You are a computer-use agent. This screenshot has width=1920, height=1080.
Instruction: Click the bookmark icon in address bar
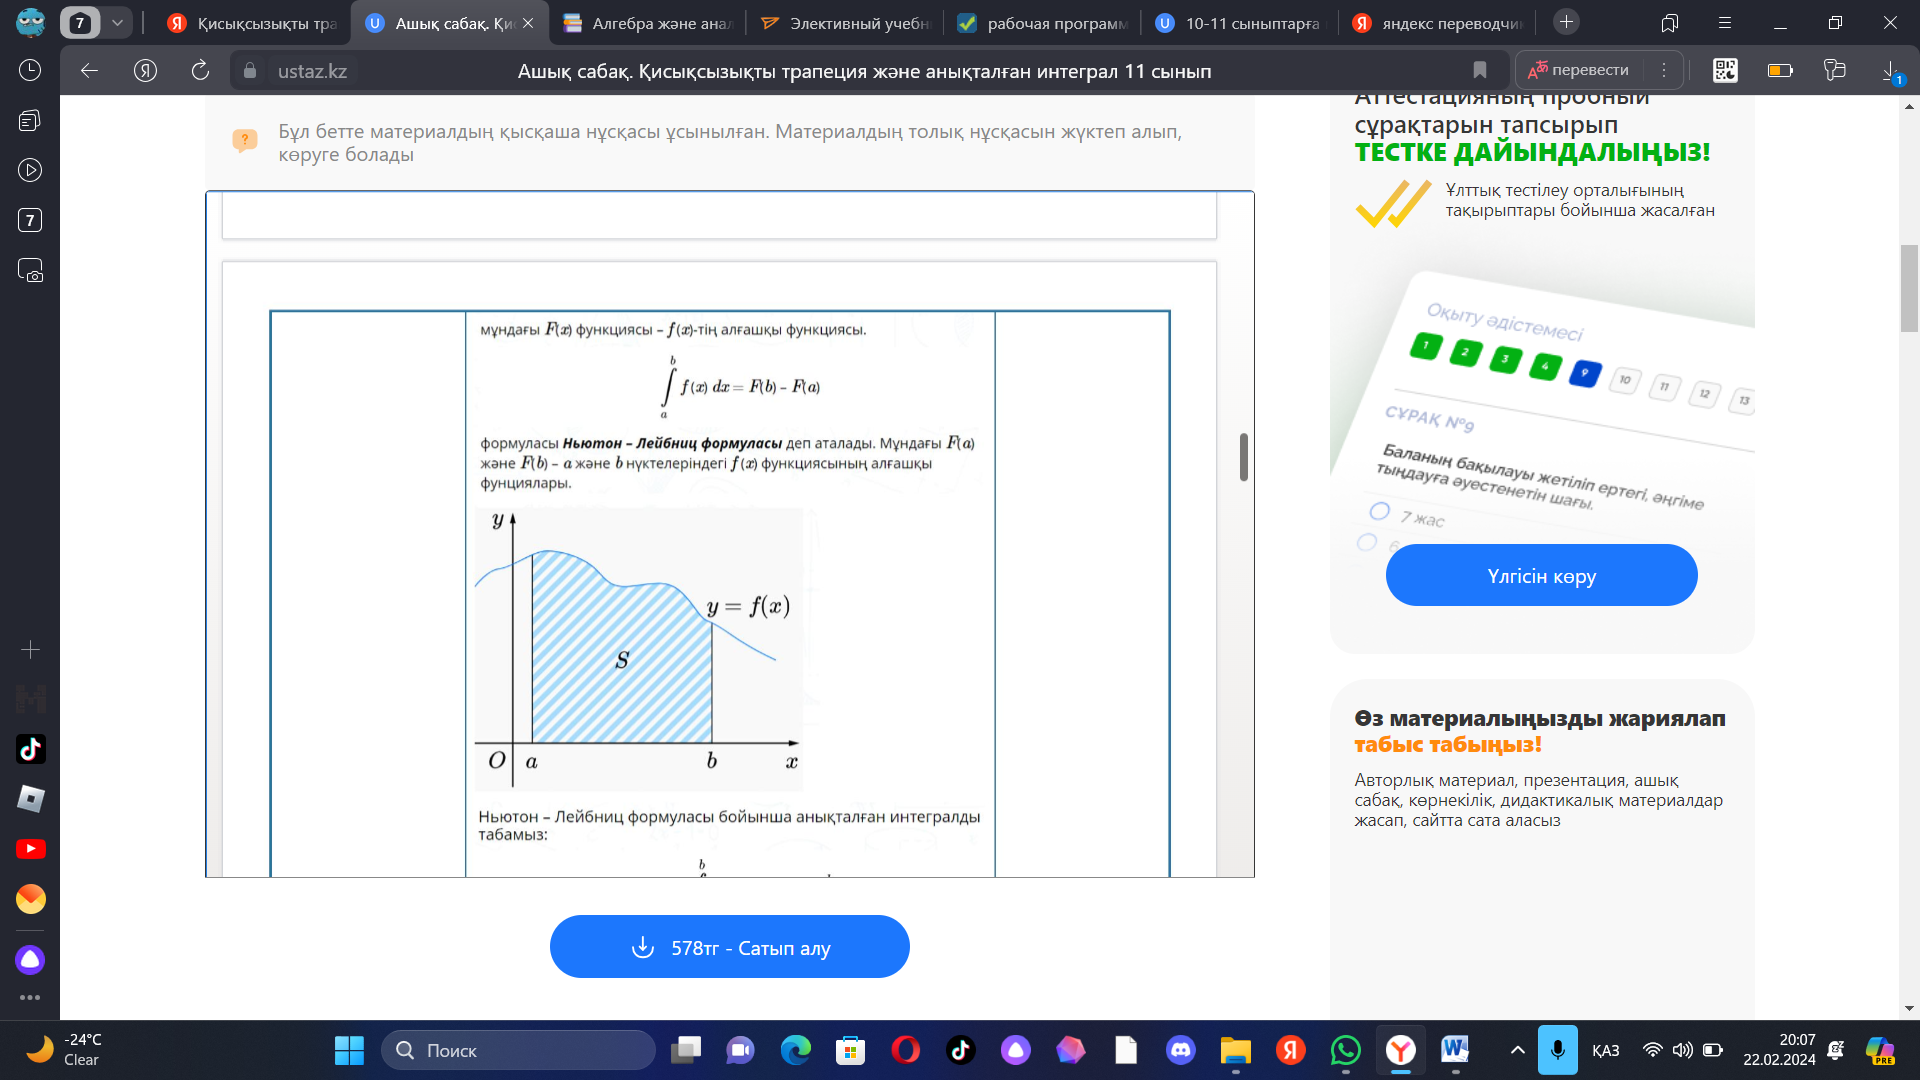pos(1480,70)
